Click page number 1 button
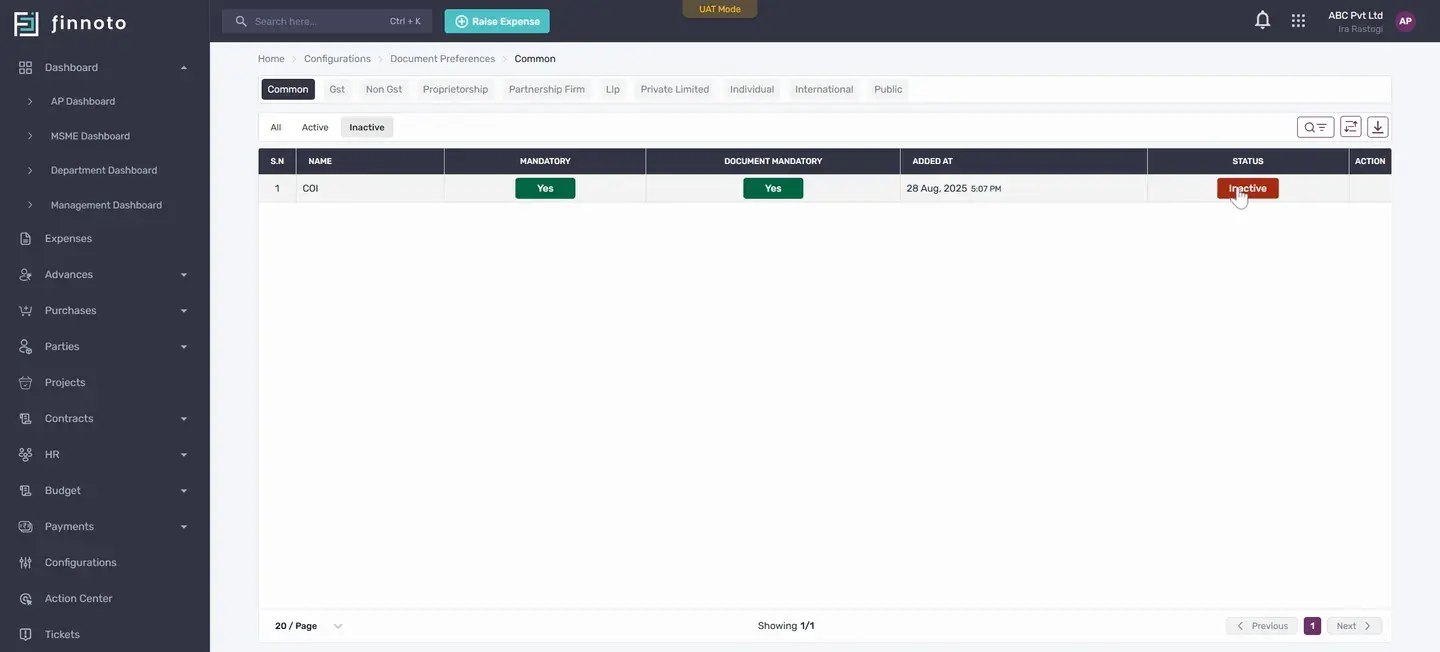Viewport: 1440px width, 652px height. 1312,626
